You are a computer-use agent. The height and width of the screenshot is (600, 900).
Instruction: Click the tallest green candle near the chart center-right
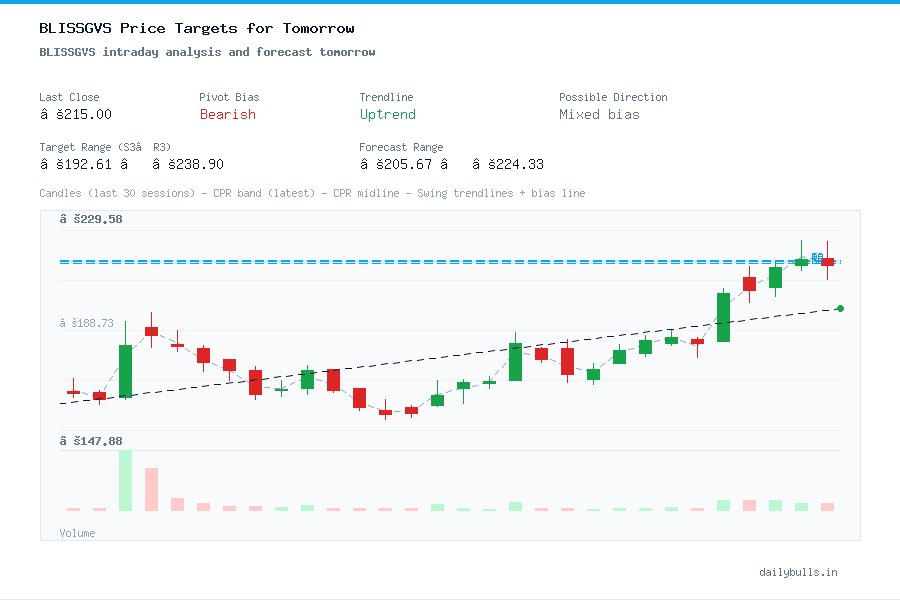[722, 315]
